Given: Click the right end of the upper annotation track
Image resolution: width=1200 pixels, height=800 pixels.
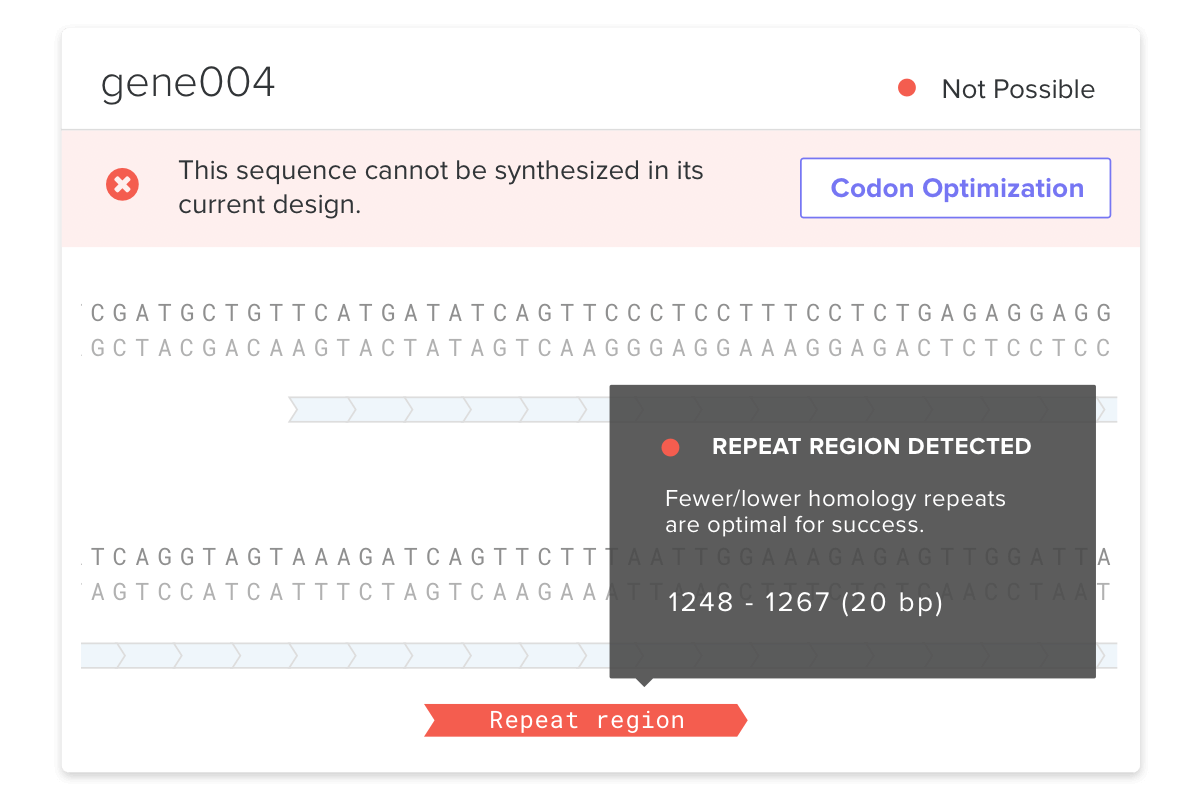Looking at the screenshot, I should coord(1107,409).
